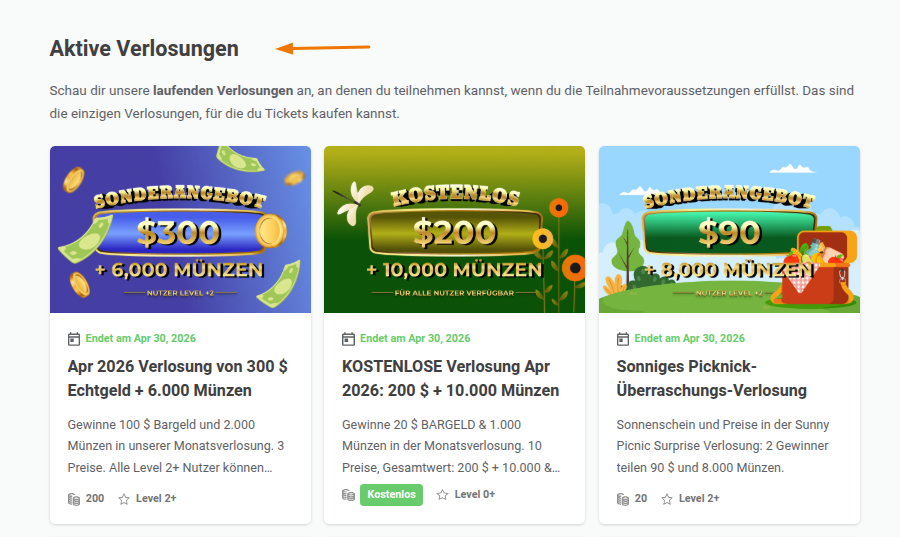The width and height of the screenshot is (900, 537).
Task: Click star icon beside Level 2+ on picnic card
Action: click(x=666, y=499)
